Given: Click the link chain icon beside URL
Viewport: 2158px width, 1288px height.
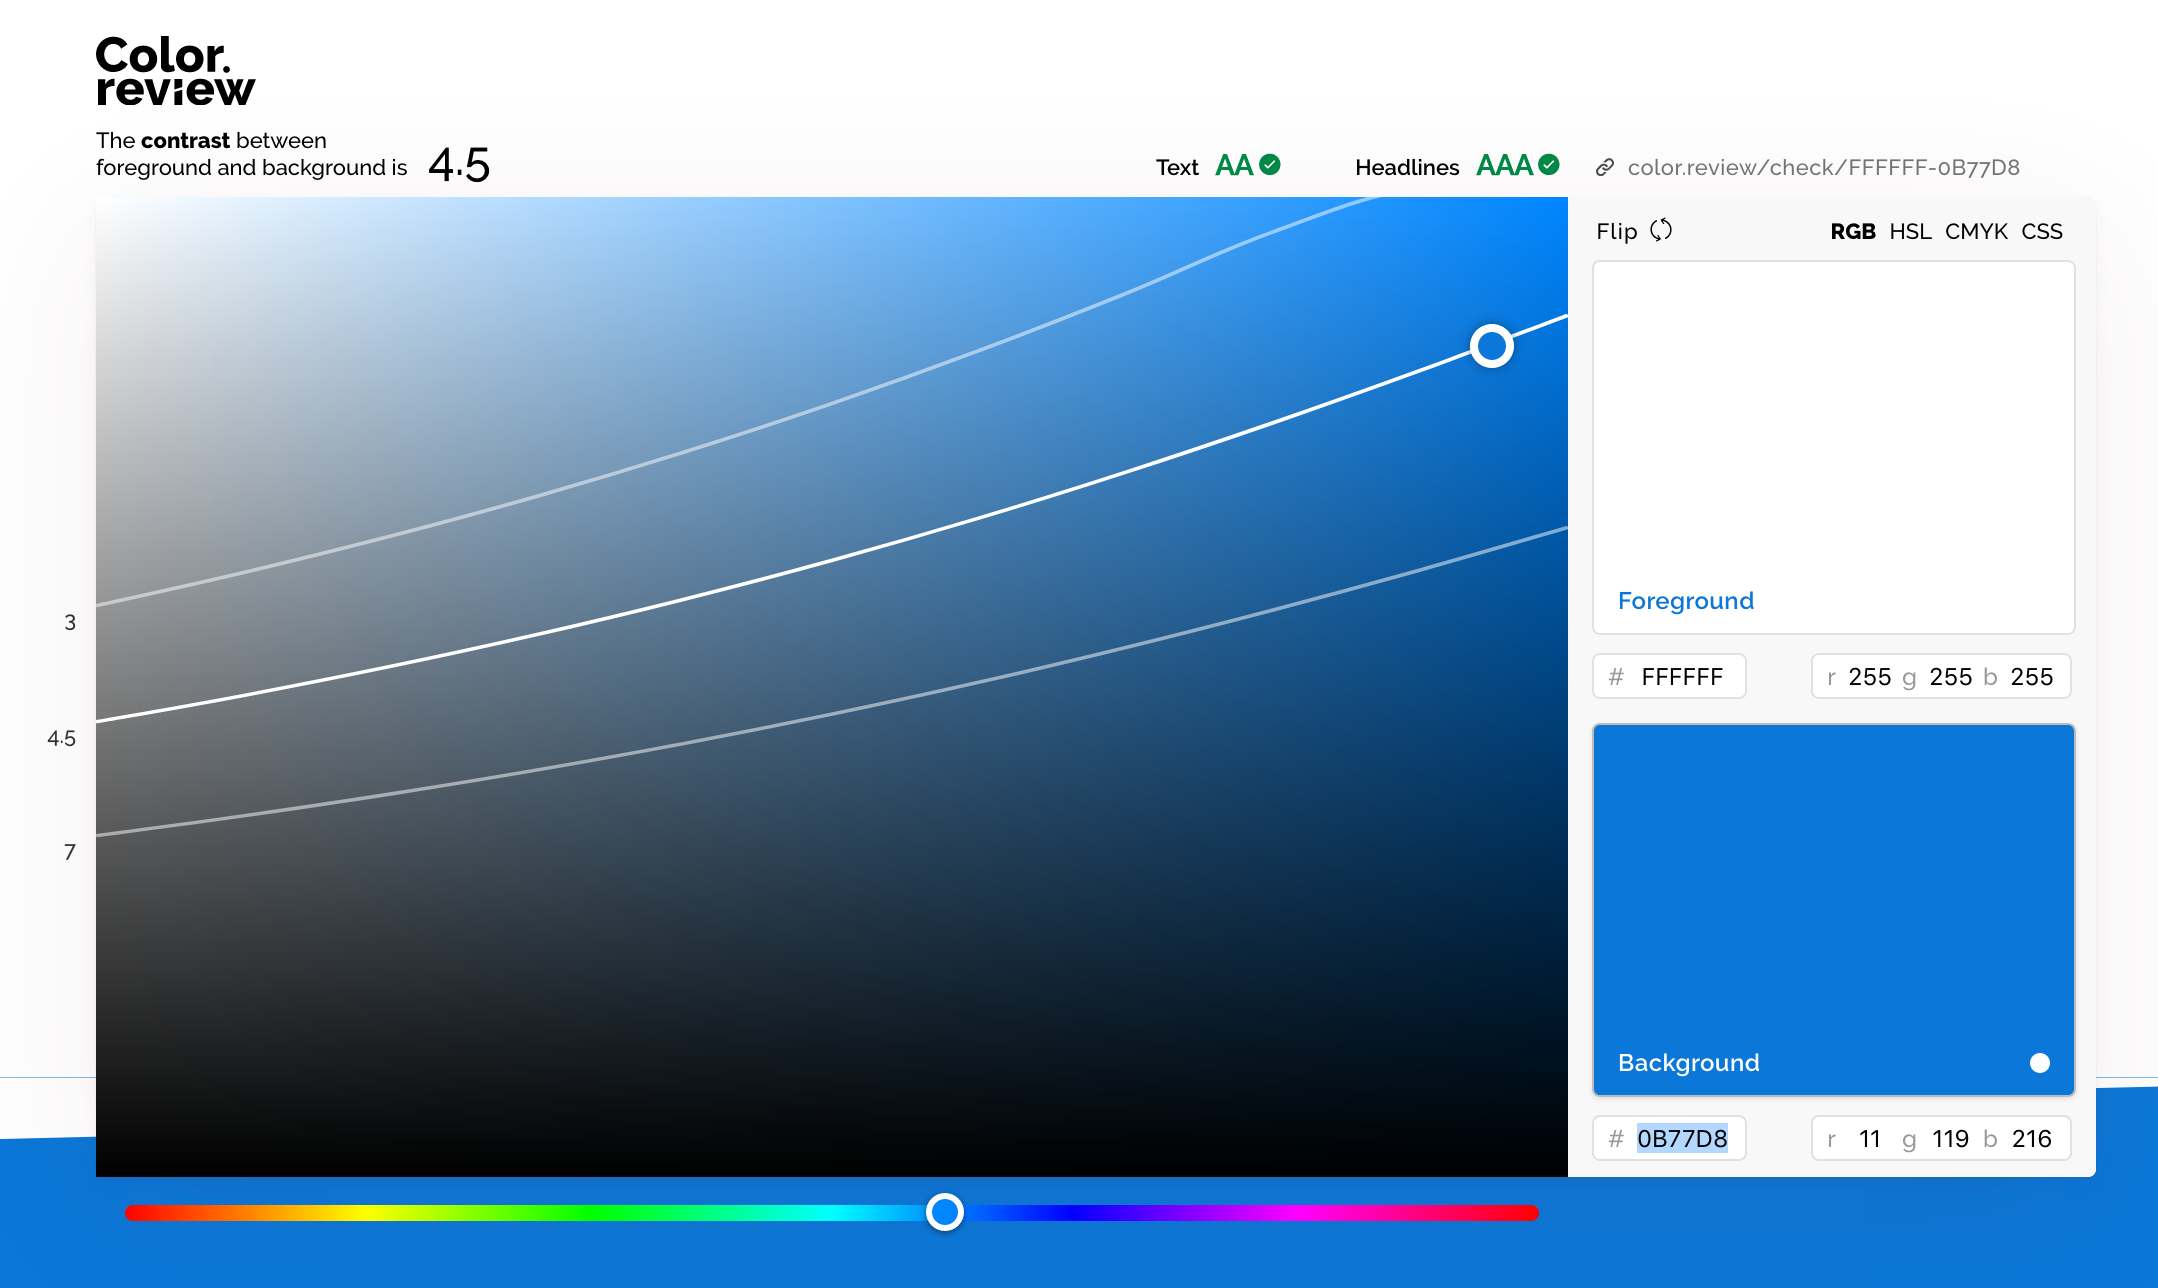Looking at the screenshot, I should [x=1605, y=167].
